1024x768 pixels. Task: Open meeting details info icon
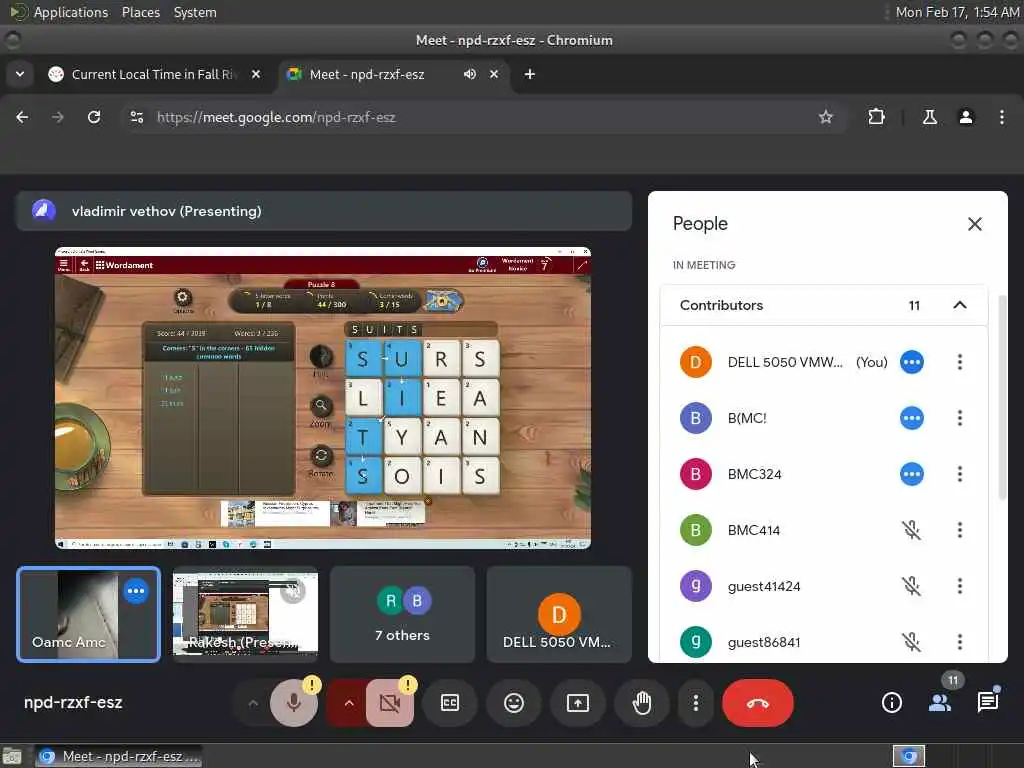pos(891,703)
